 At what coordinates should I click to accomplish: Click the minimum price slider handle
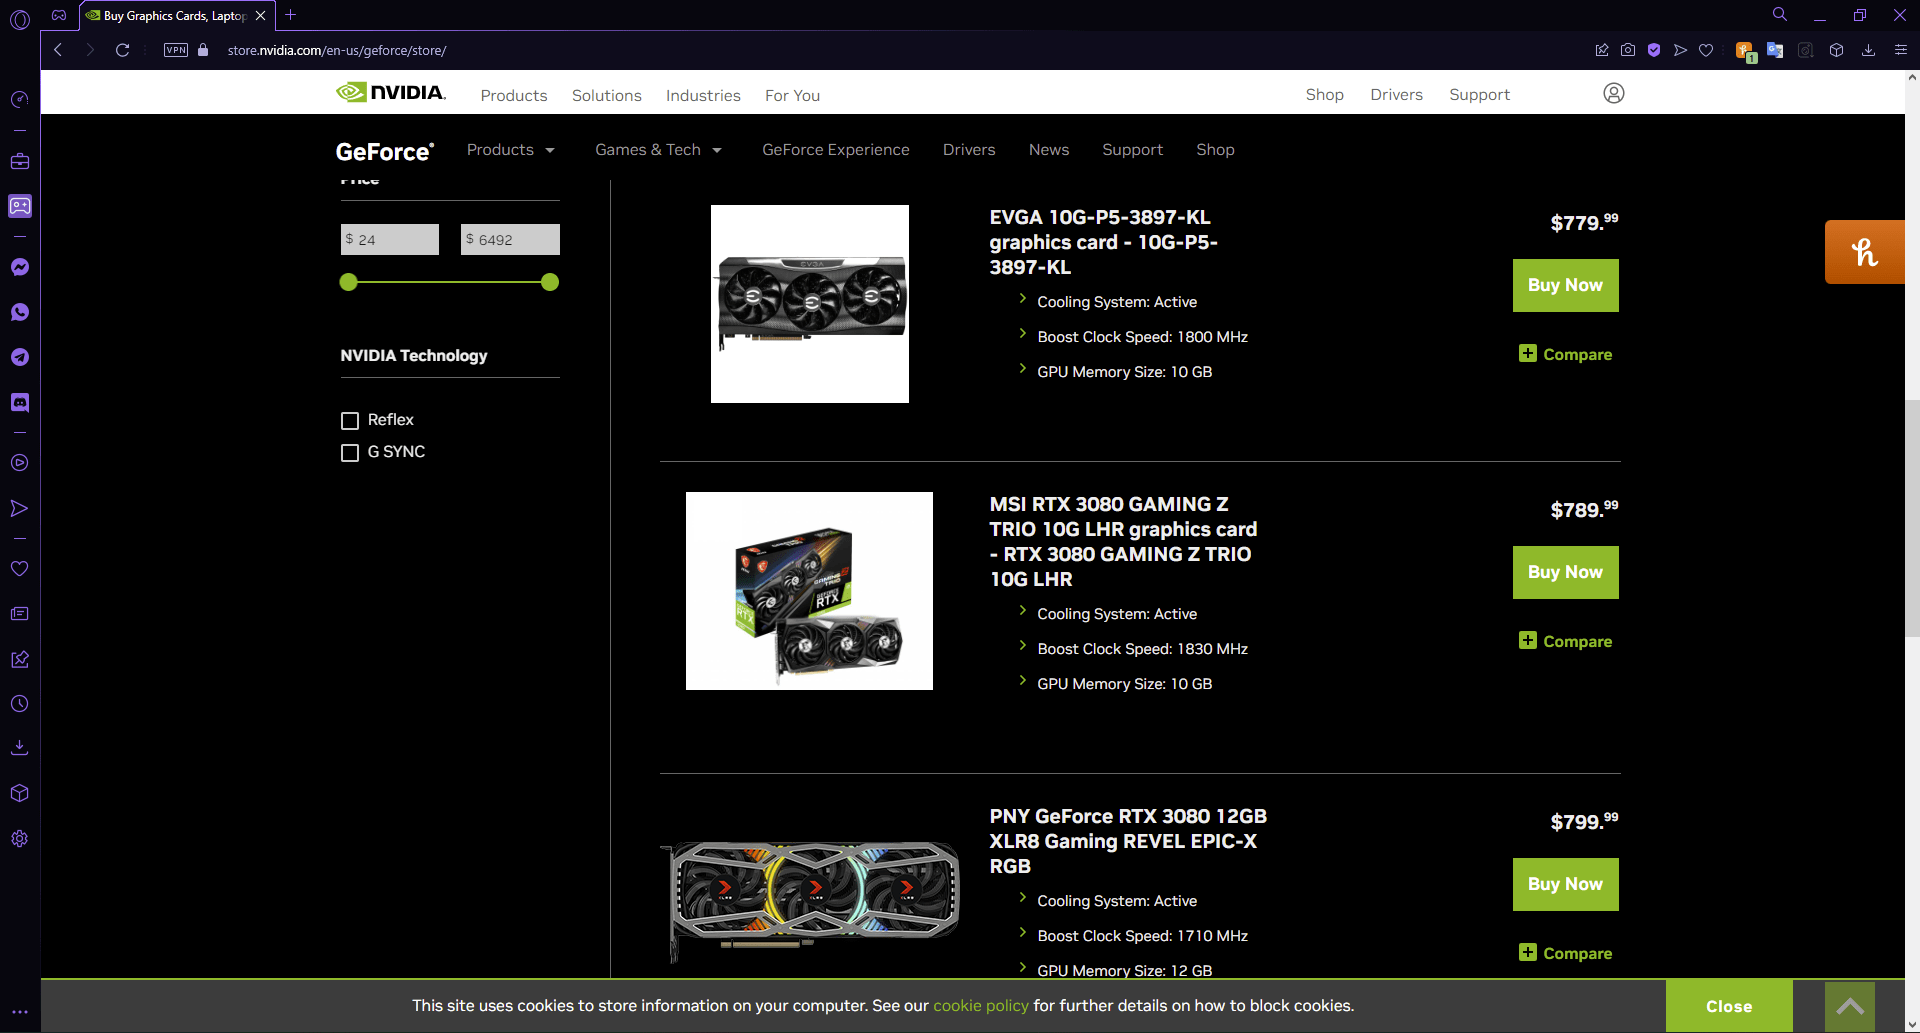pyautogui.click(x=348, y=282)
